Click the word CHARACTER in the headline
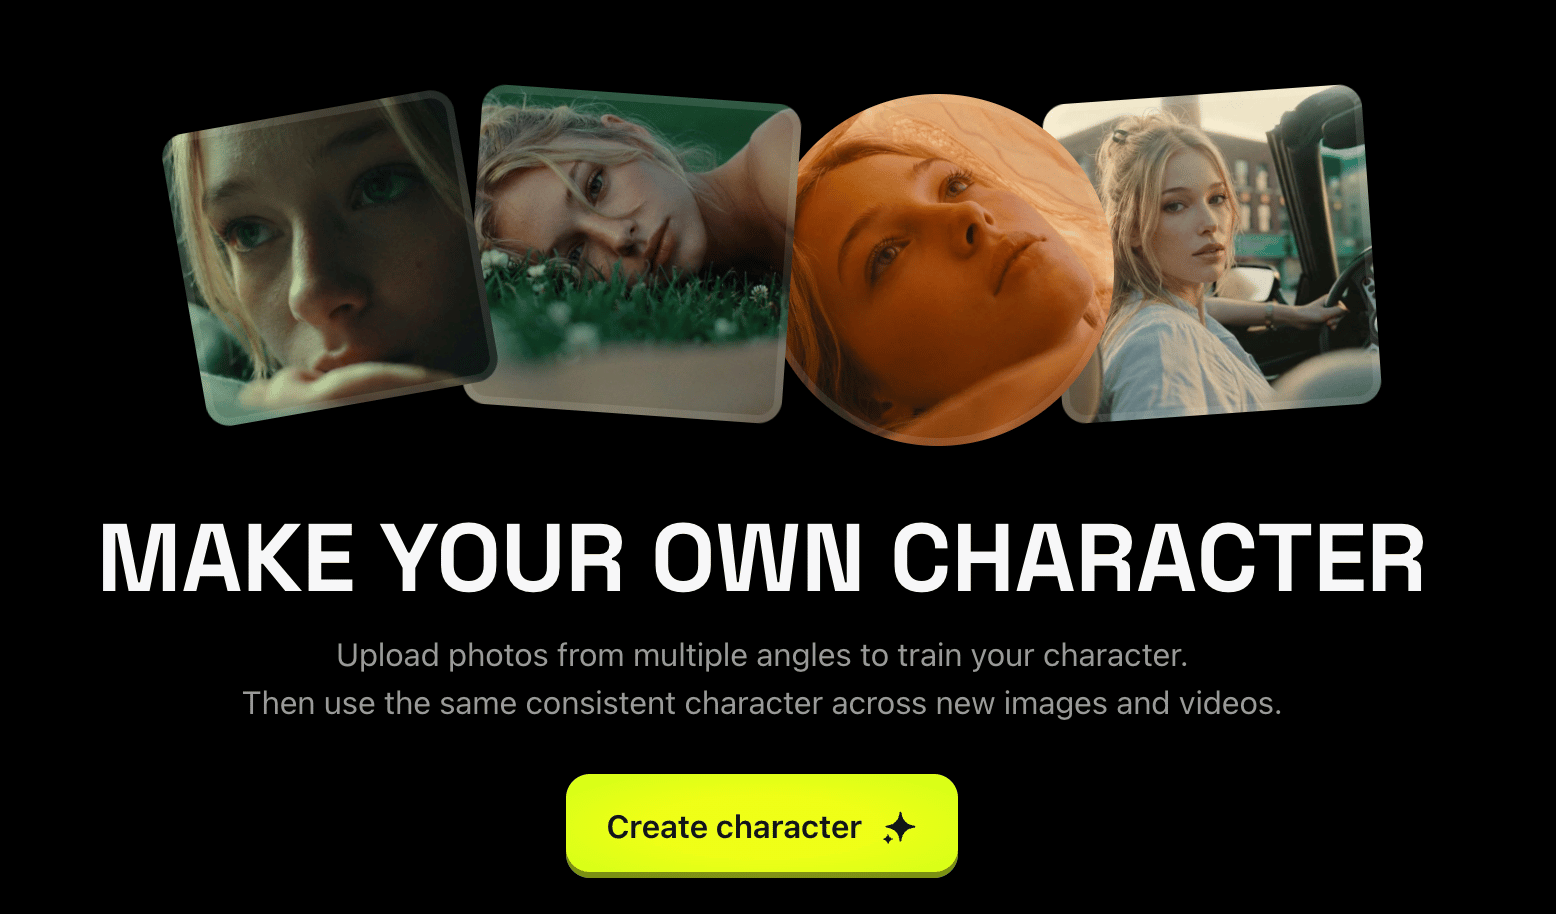The width and height of the screenshot is (1556, 914). tap(1158, 560)
